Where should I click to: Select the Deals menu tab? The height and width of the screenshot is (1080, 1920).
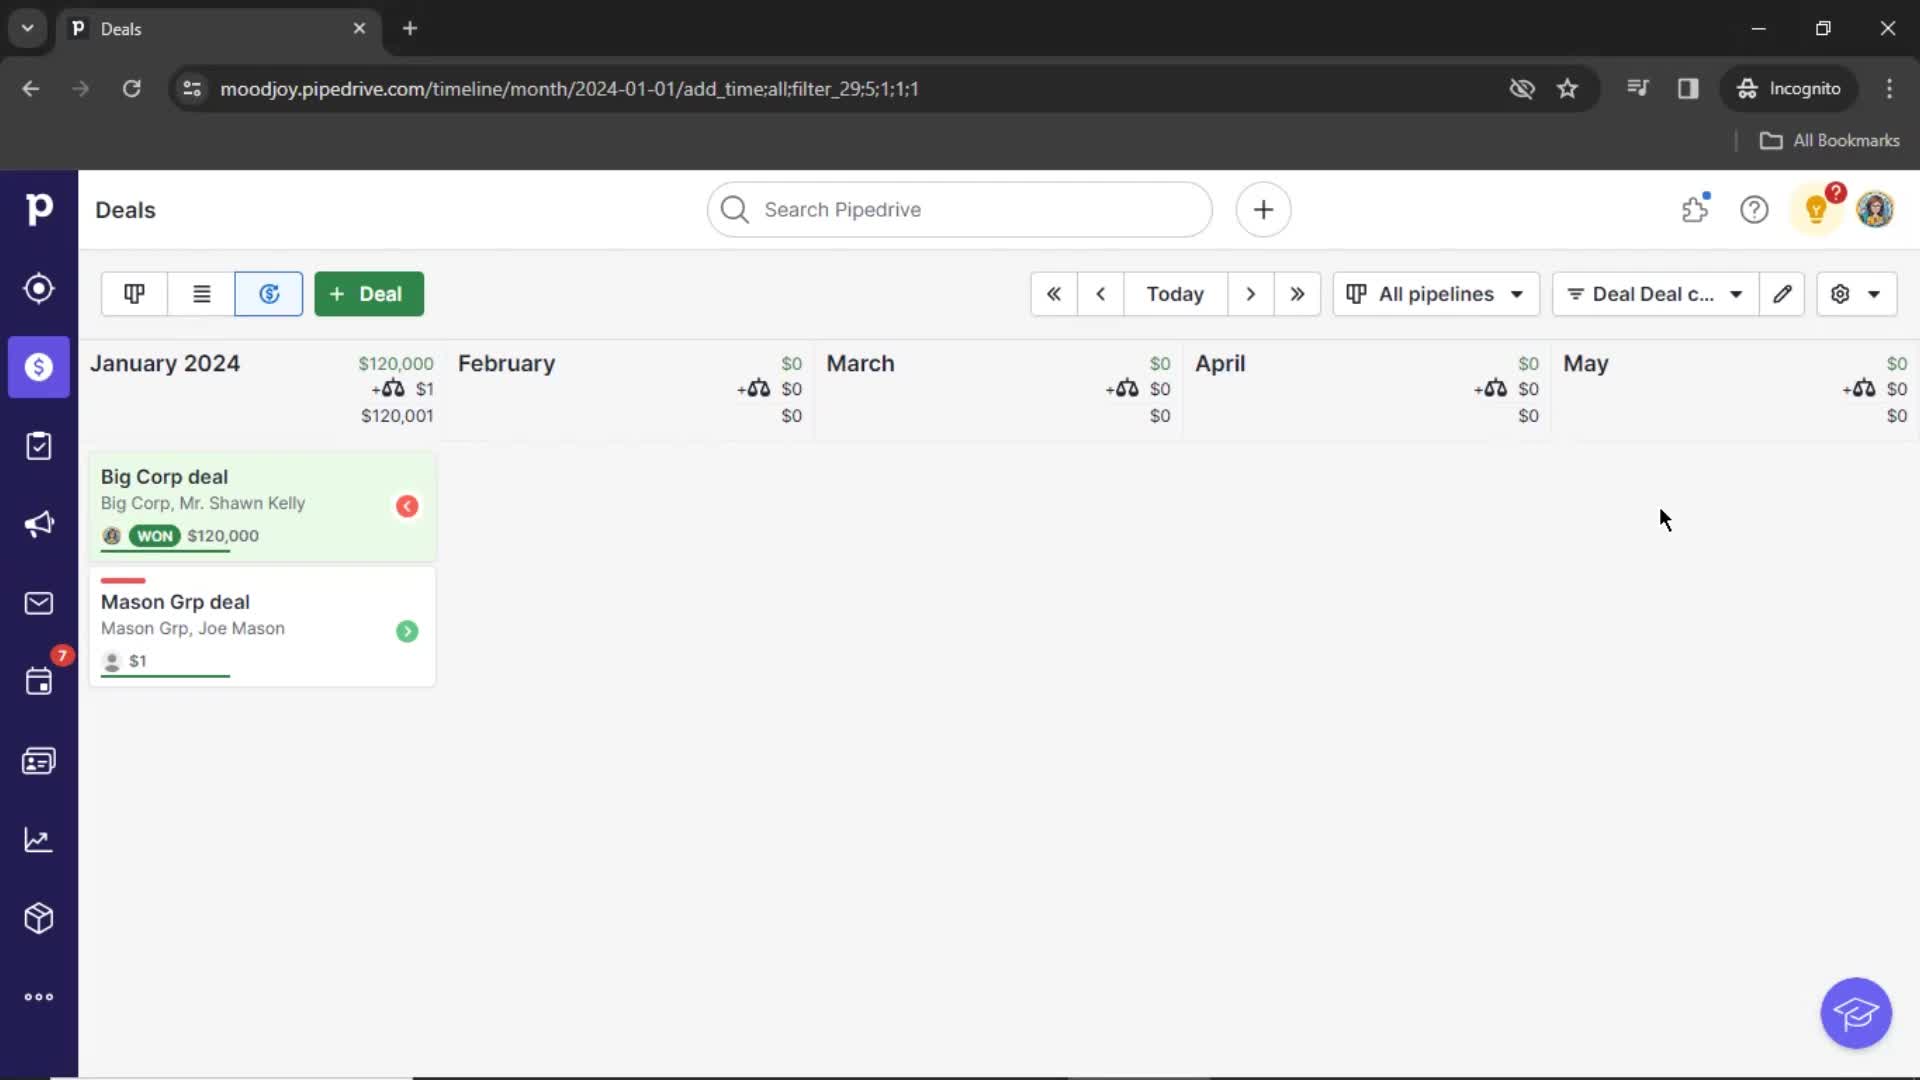coord(38,367)
